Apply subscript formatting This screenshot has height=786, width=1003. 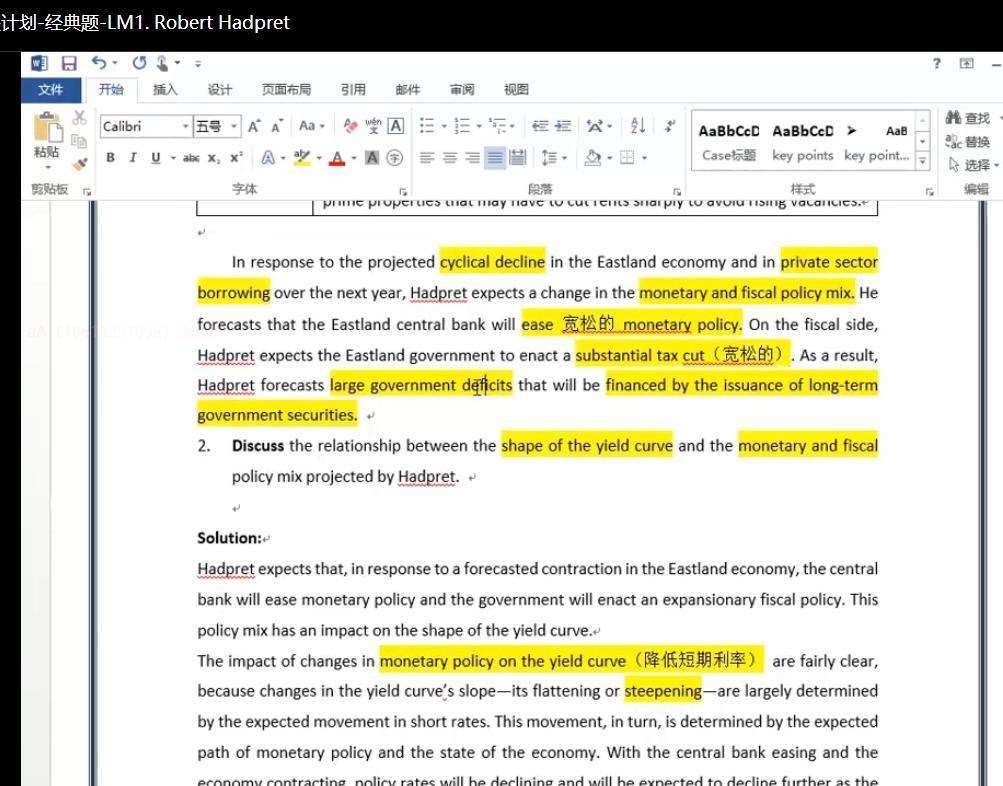tap(214, 158)
